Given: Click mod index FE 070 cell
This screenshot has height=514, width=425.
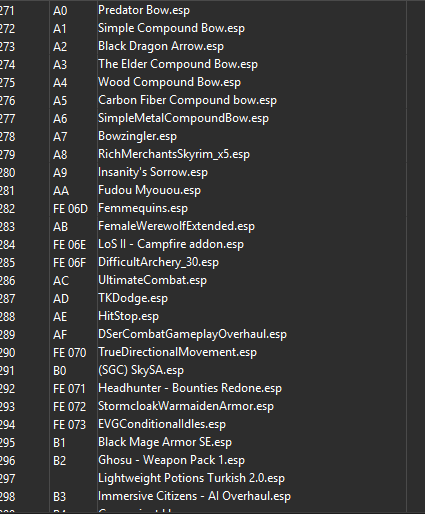Looking at the screenshot, I should pyautogui.click(x=70, y=353).
